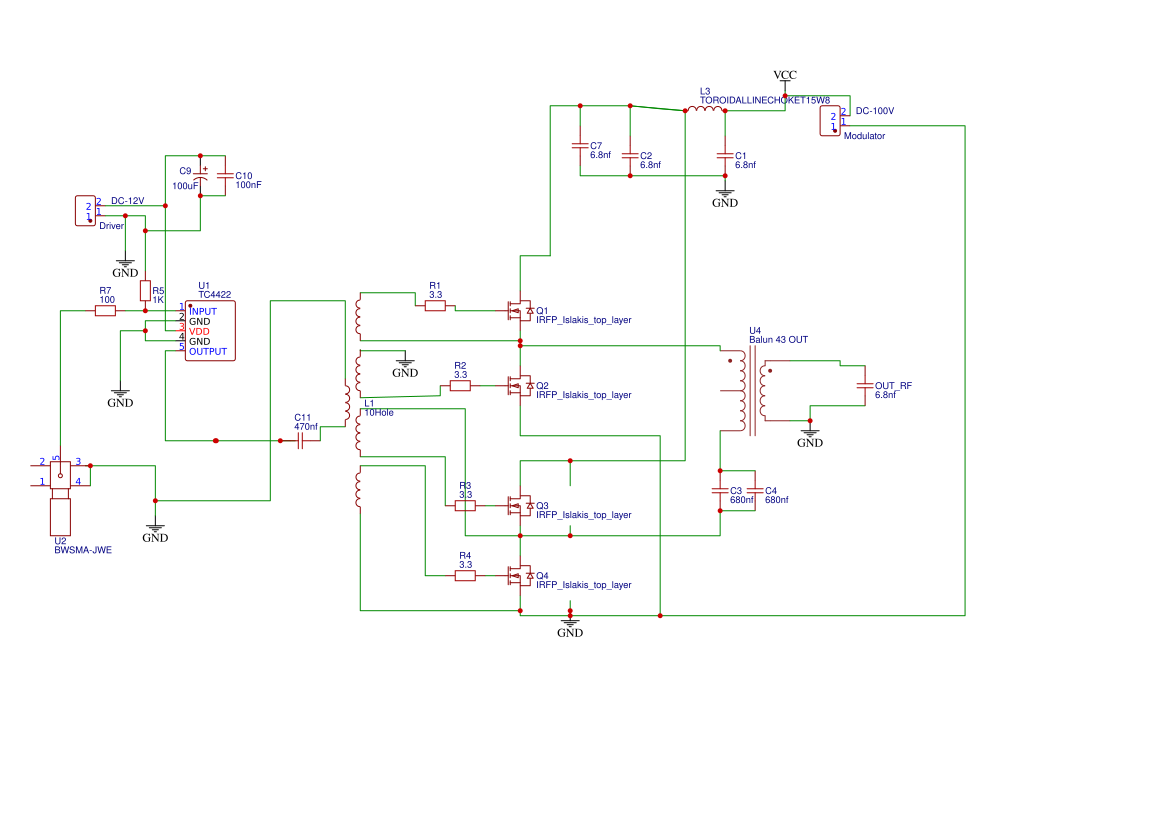Click capacitor C10 100nF

(224, 176)
